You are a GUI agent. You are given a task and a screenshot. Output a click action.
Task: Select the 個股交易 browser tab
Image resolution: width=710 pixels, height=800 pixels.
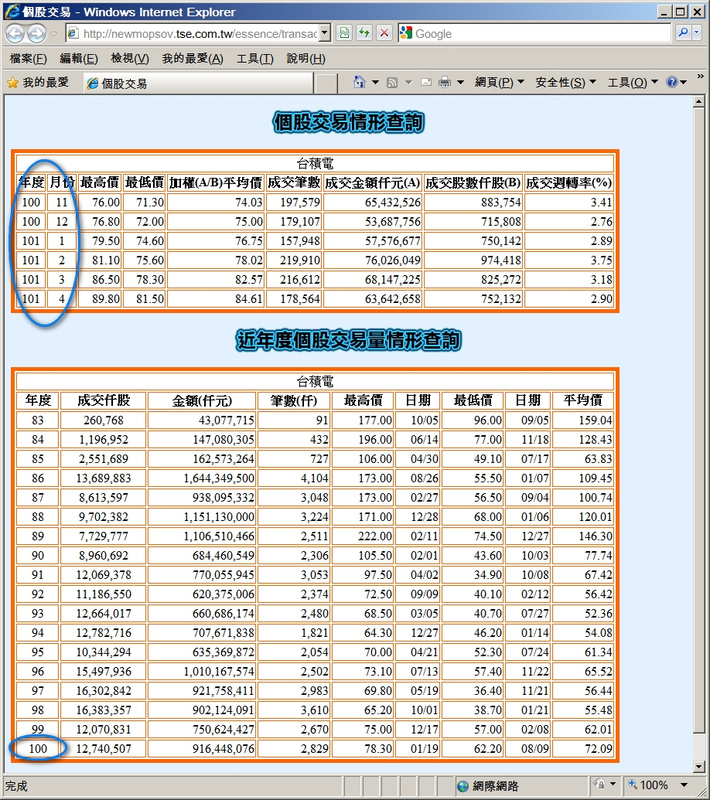pyautogui.click(x=198, y=83)
